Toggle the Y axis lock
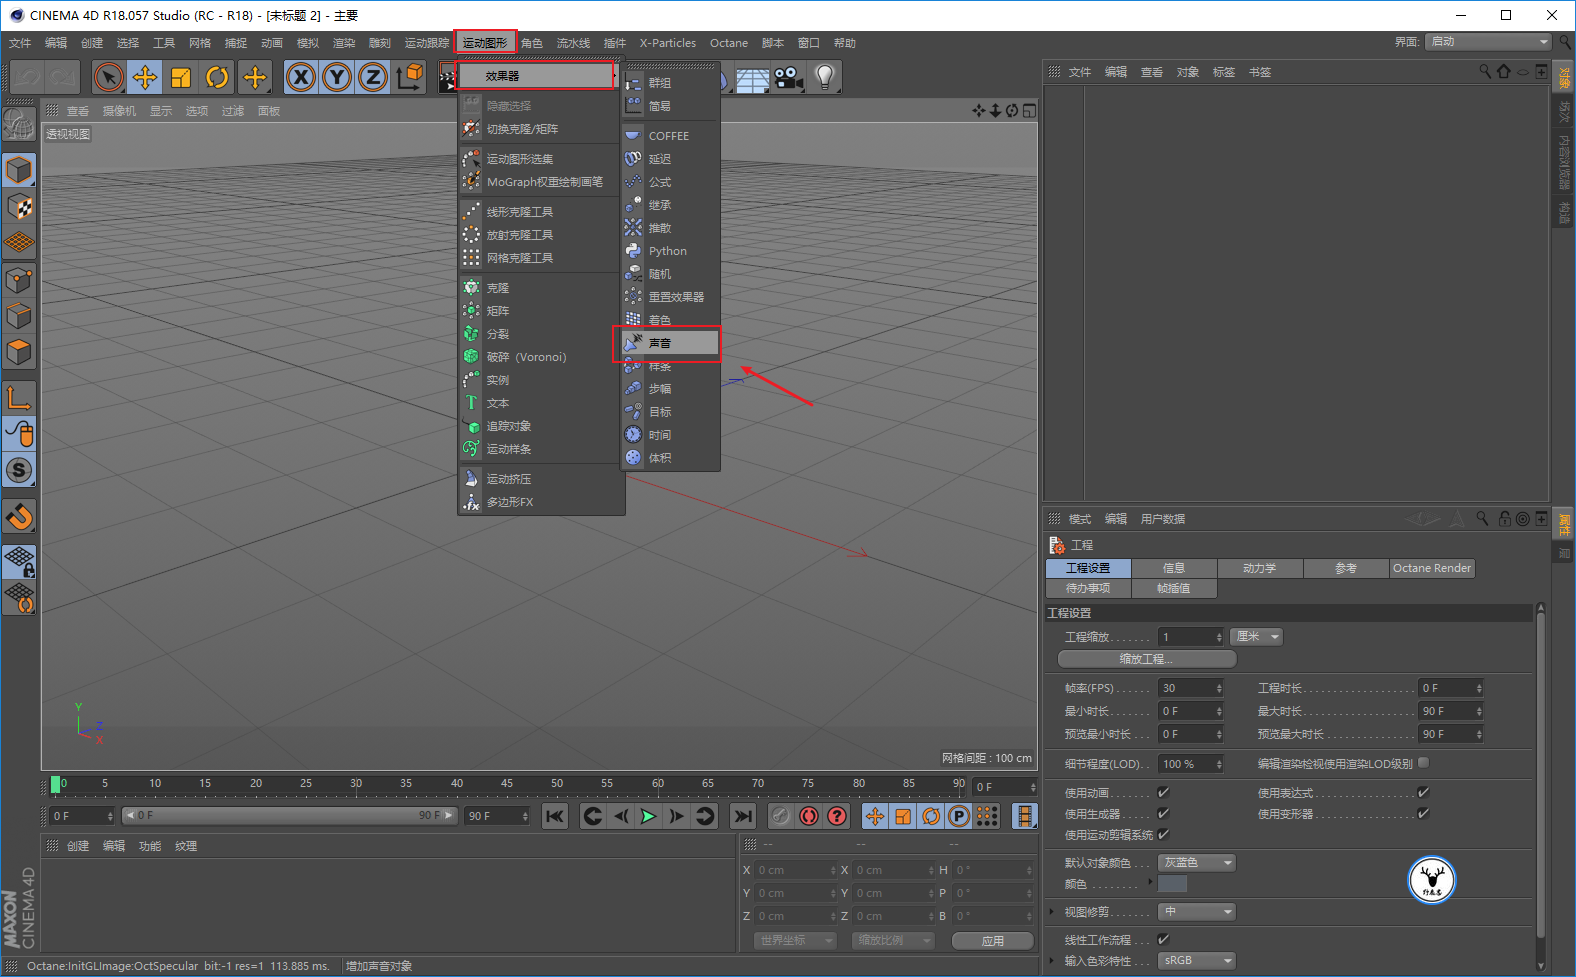Image resolution: width=1576 pixels, height=977 pixels. tap(337, 77)
